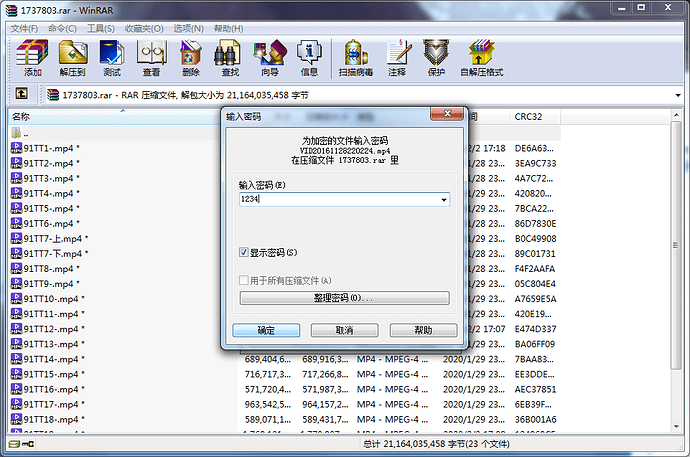Click file list scrollbar up arrow

(676, 115)
